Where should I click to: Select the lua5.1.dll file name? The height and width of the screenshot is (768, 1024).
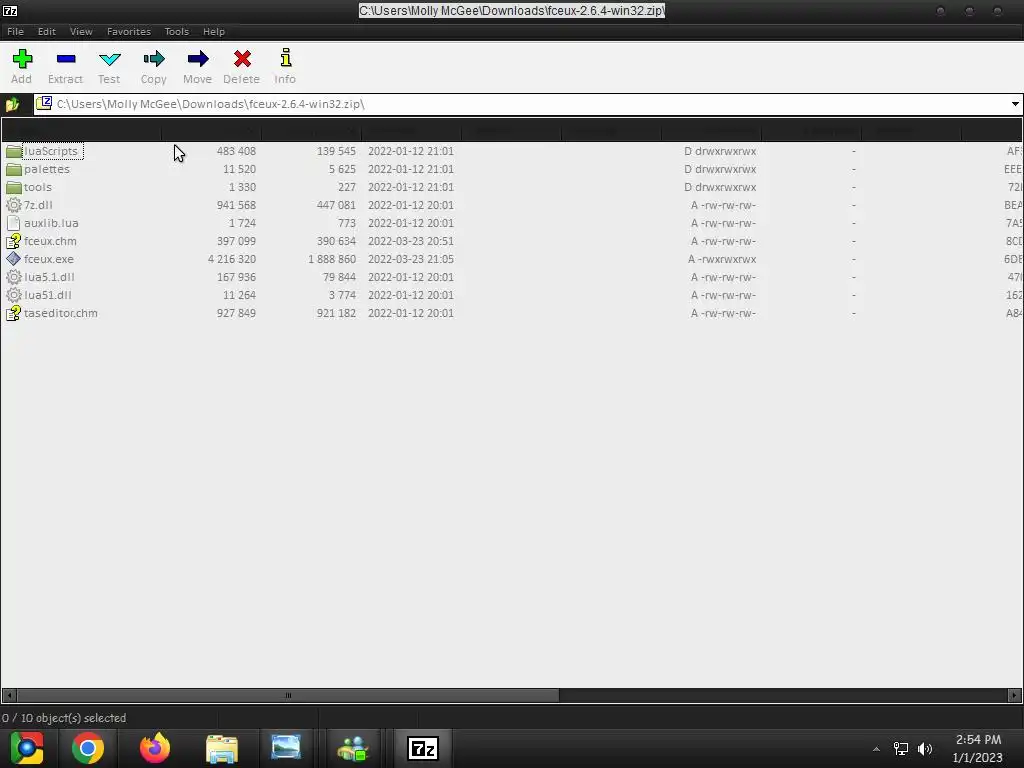click(49, 277)
